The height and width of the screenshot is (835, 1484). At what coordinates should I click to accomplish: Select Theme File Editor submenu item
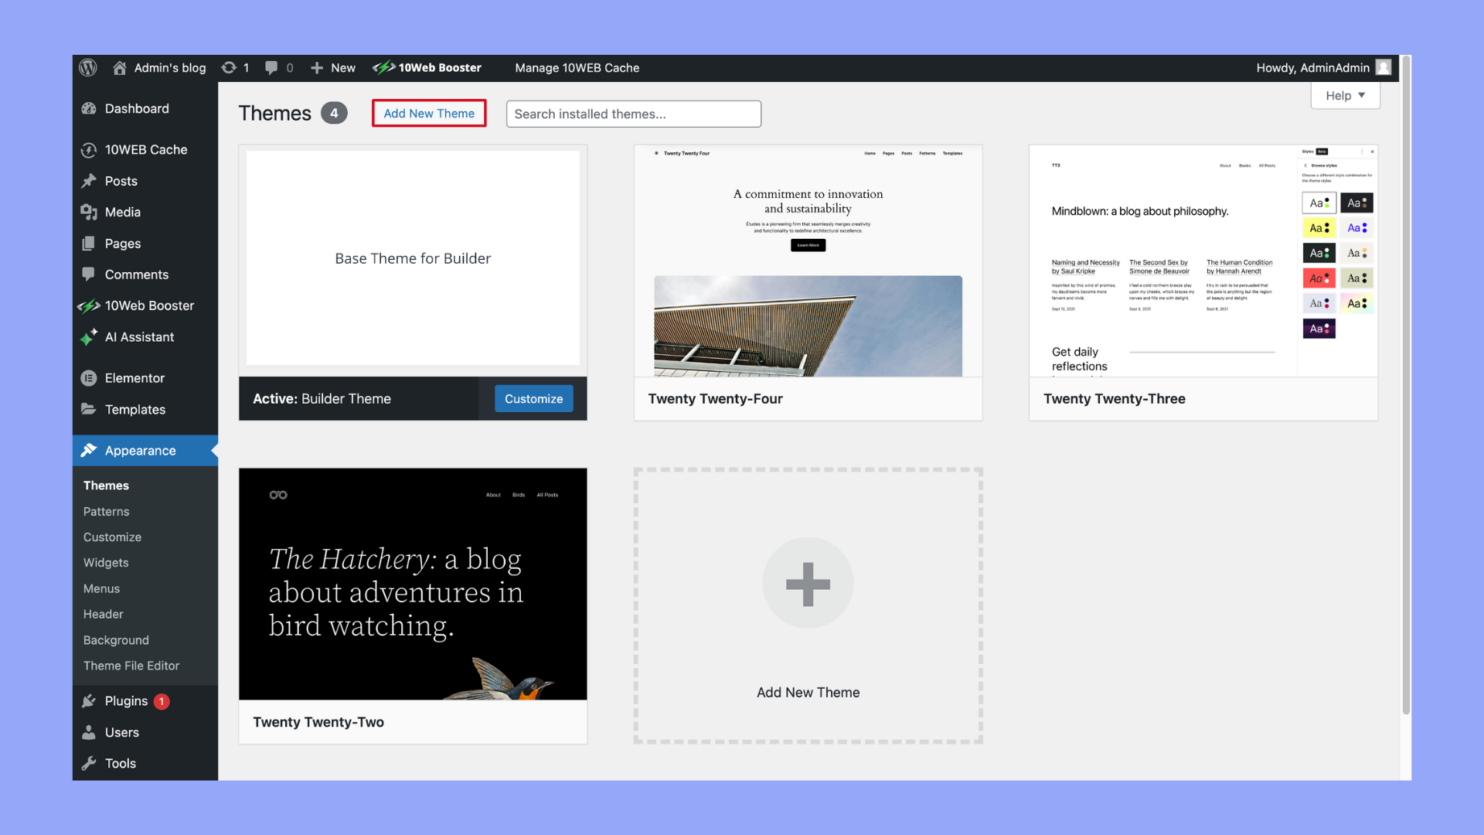coord(131,666)
